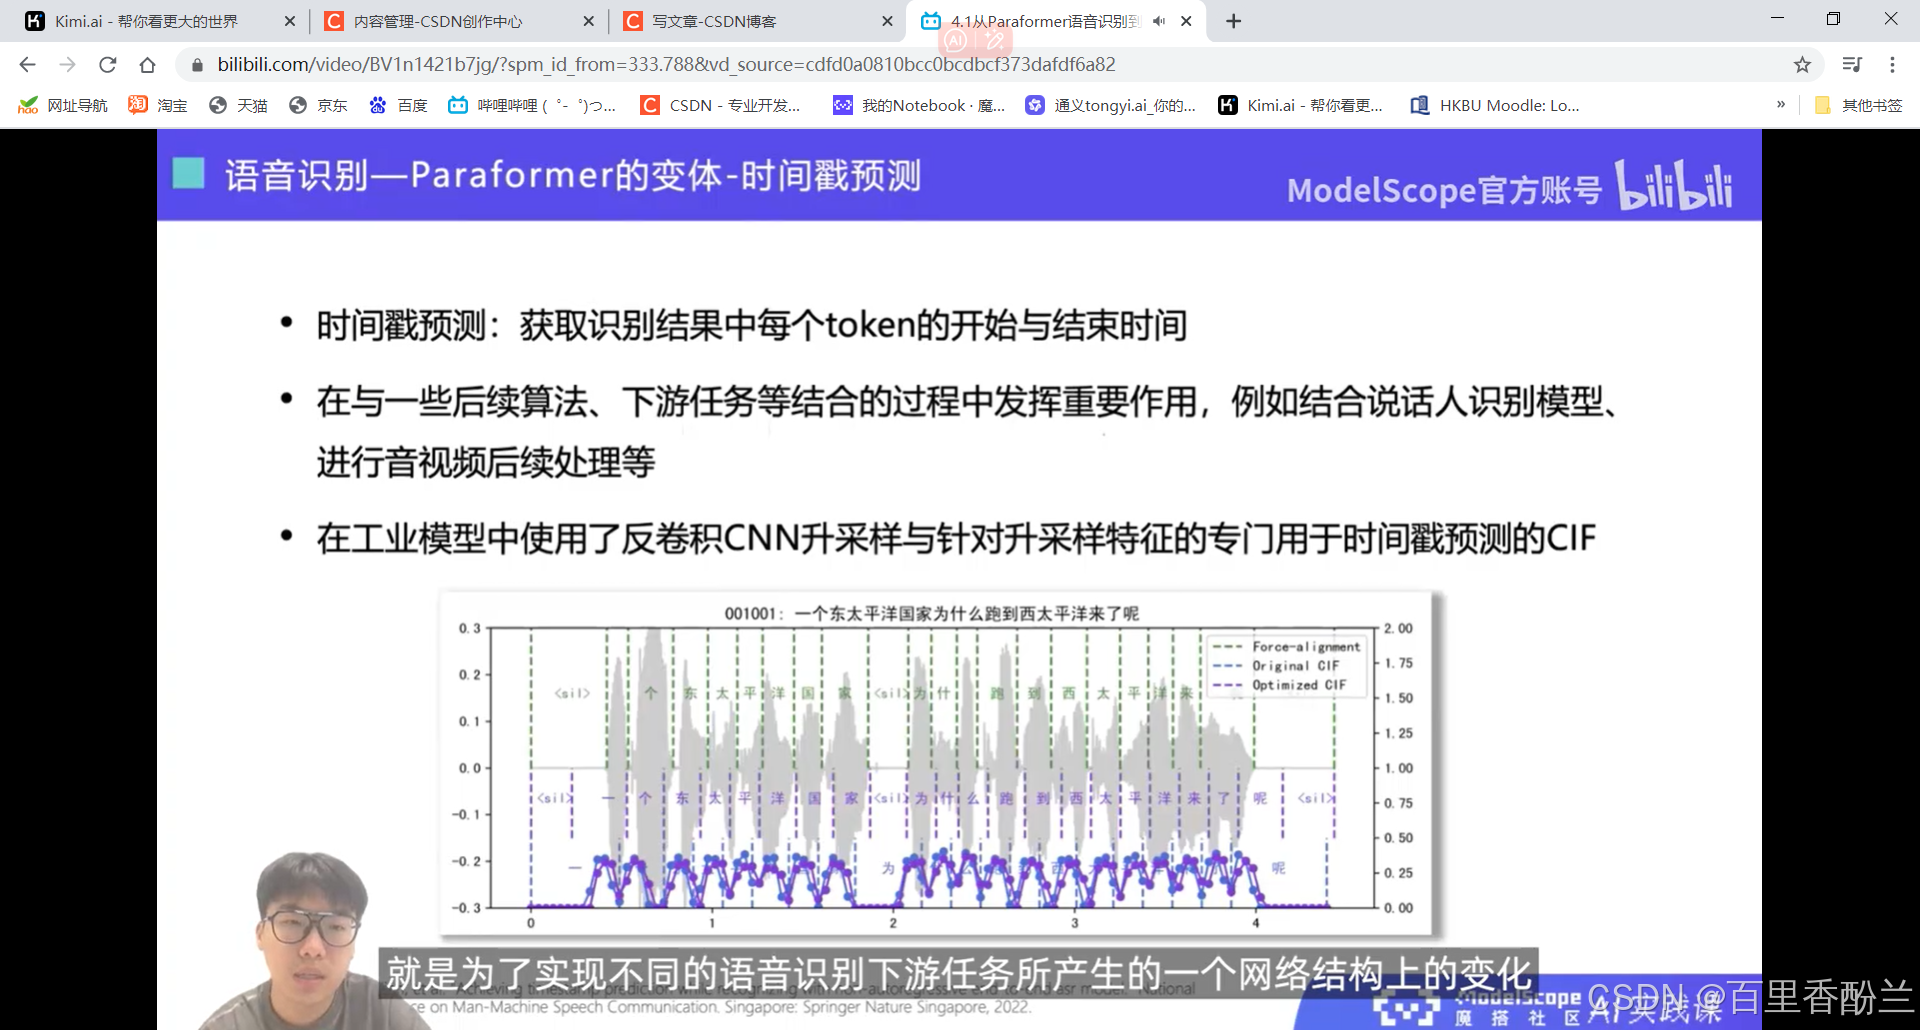Screen dimensions: 1920x1030
Task: Close the 写文章-CSDN博客 tab
Action: click(x=887, y=21)
